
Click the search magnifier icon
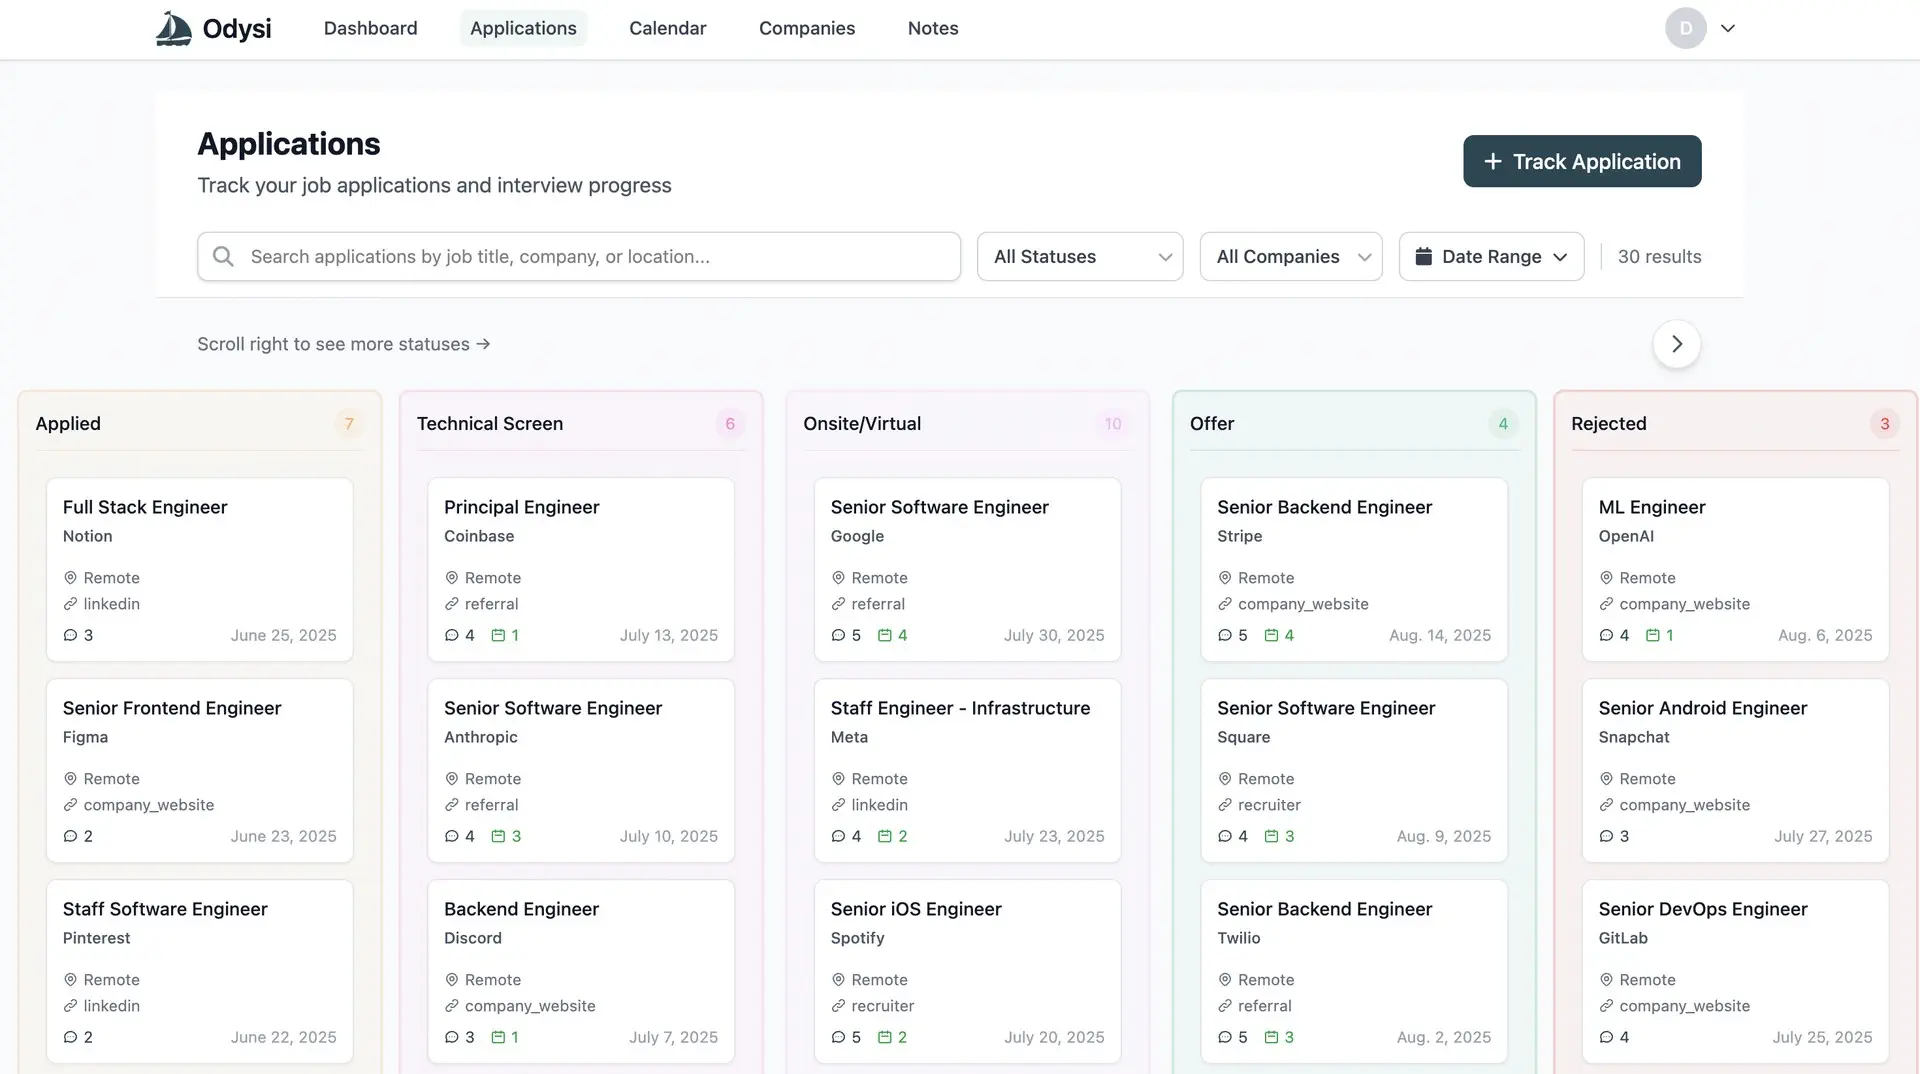coord(223,257)
